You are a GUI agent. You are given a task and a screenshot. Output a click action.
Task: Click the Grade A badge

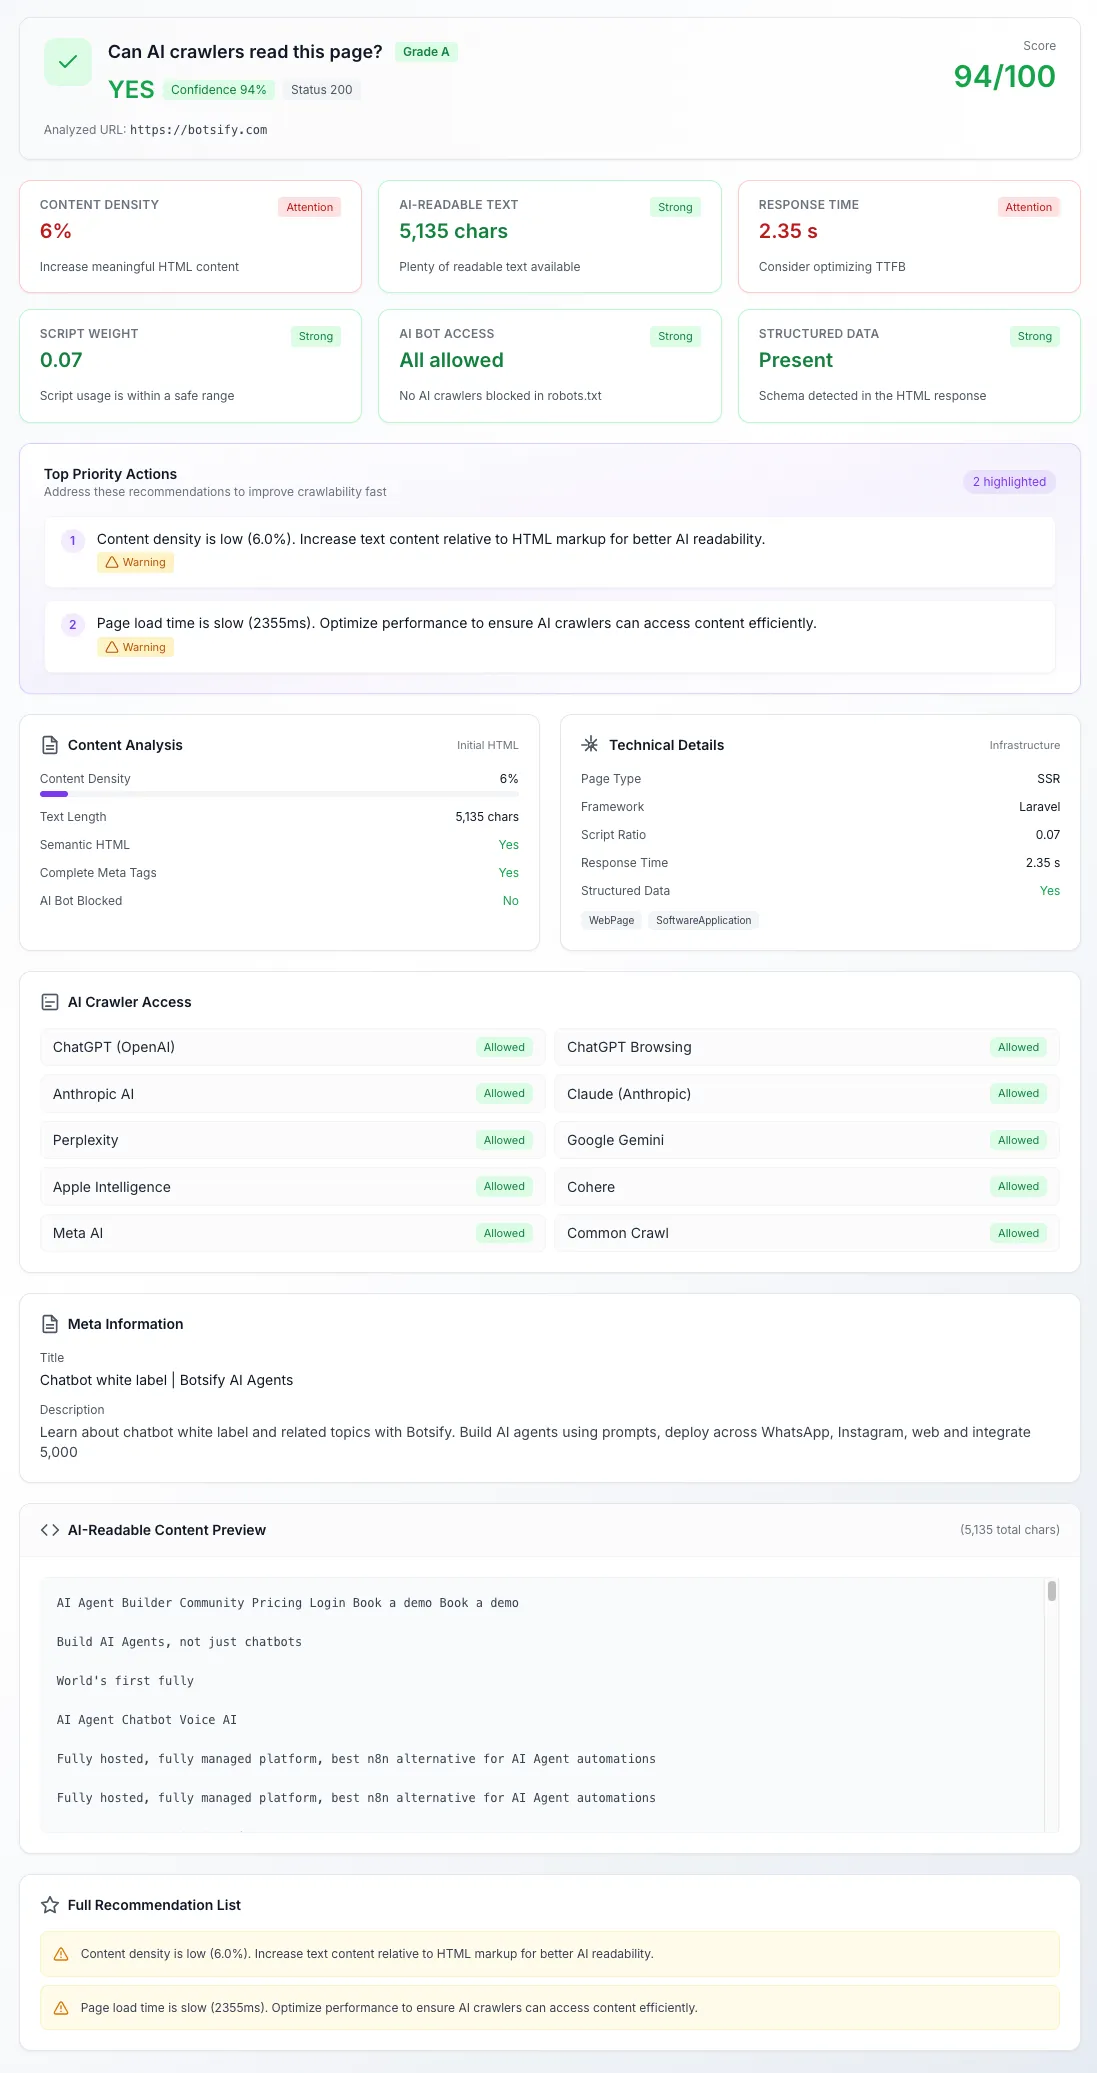click(x=426, y=52)
